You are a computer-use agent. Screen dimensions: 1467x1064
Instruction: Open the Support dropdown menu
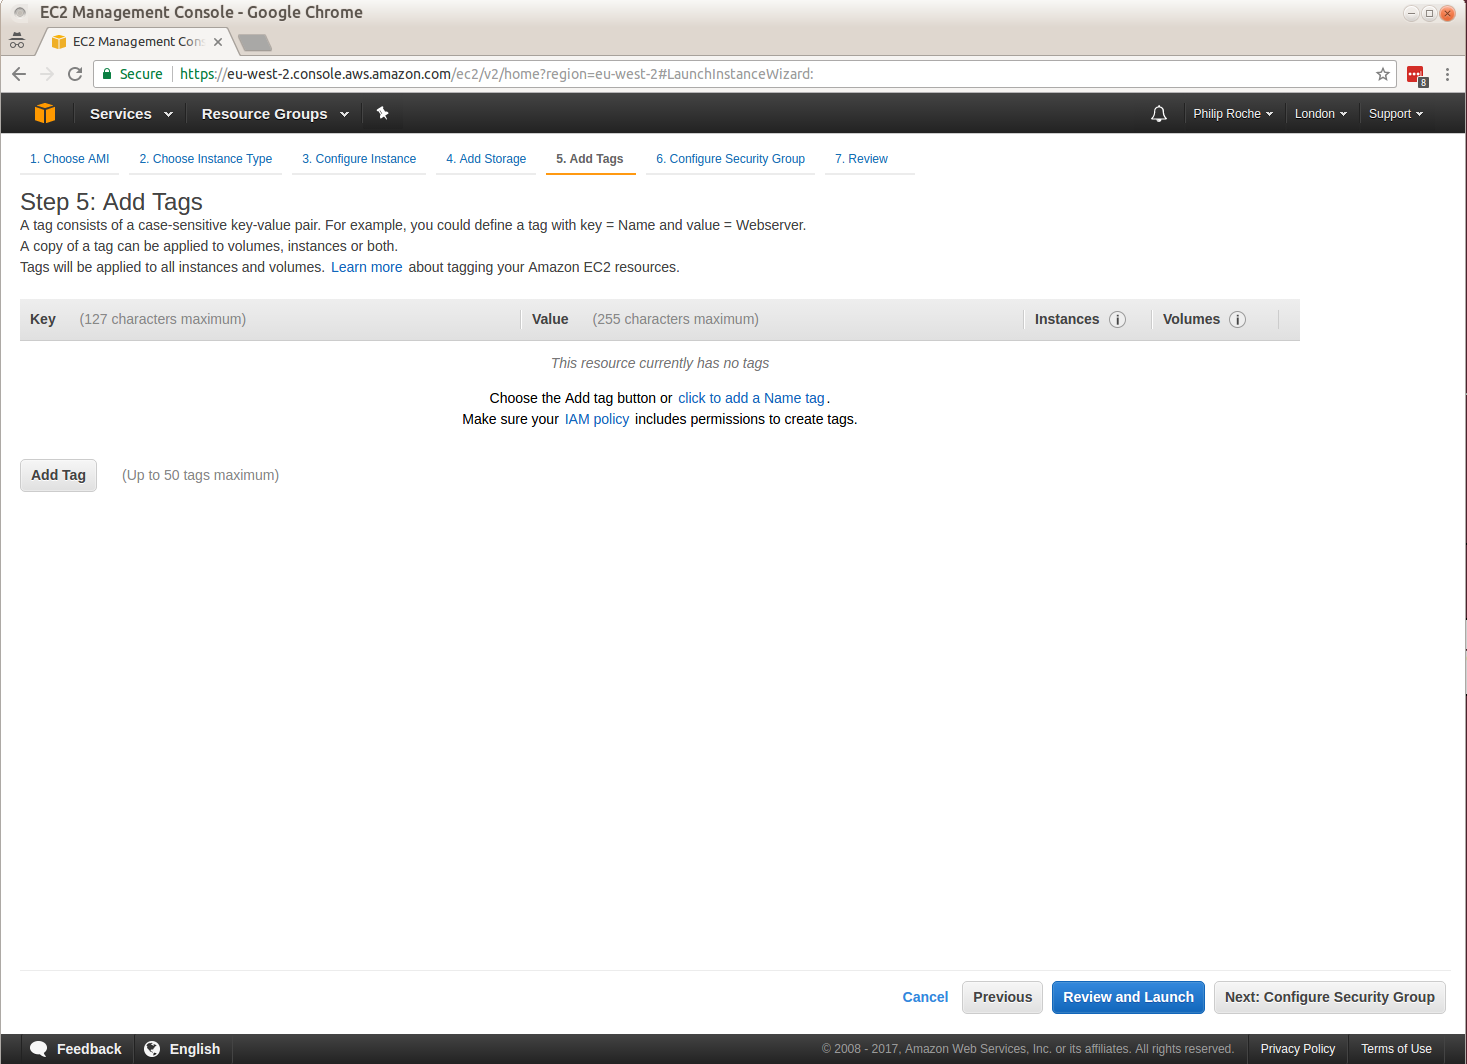pos(1395,114)
